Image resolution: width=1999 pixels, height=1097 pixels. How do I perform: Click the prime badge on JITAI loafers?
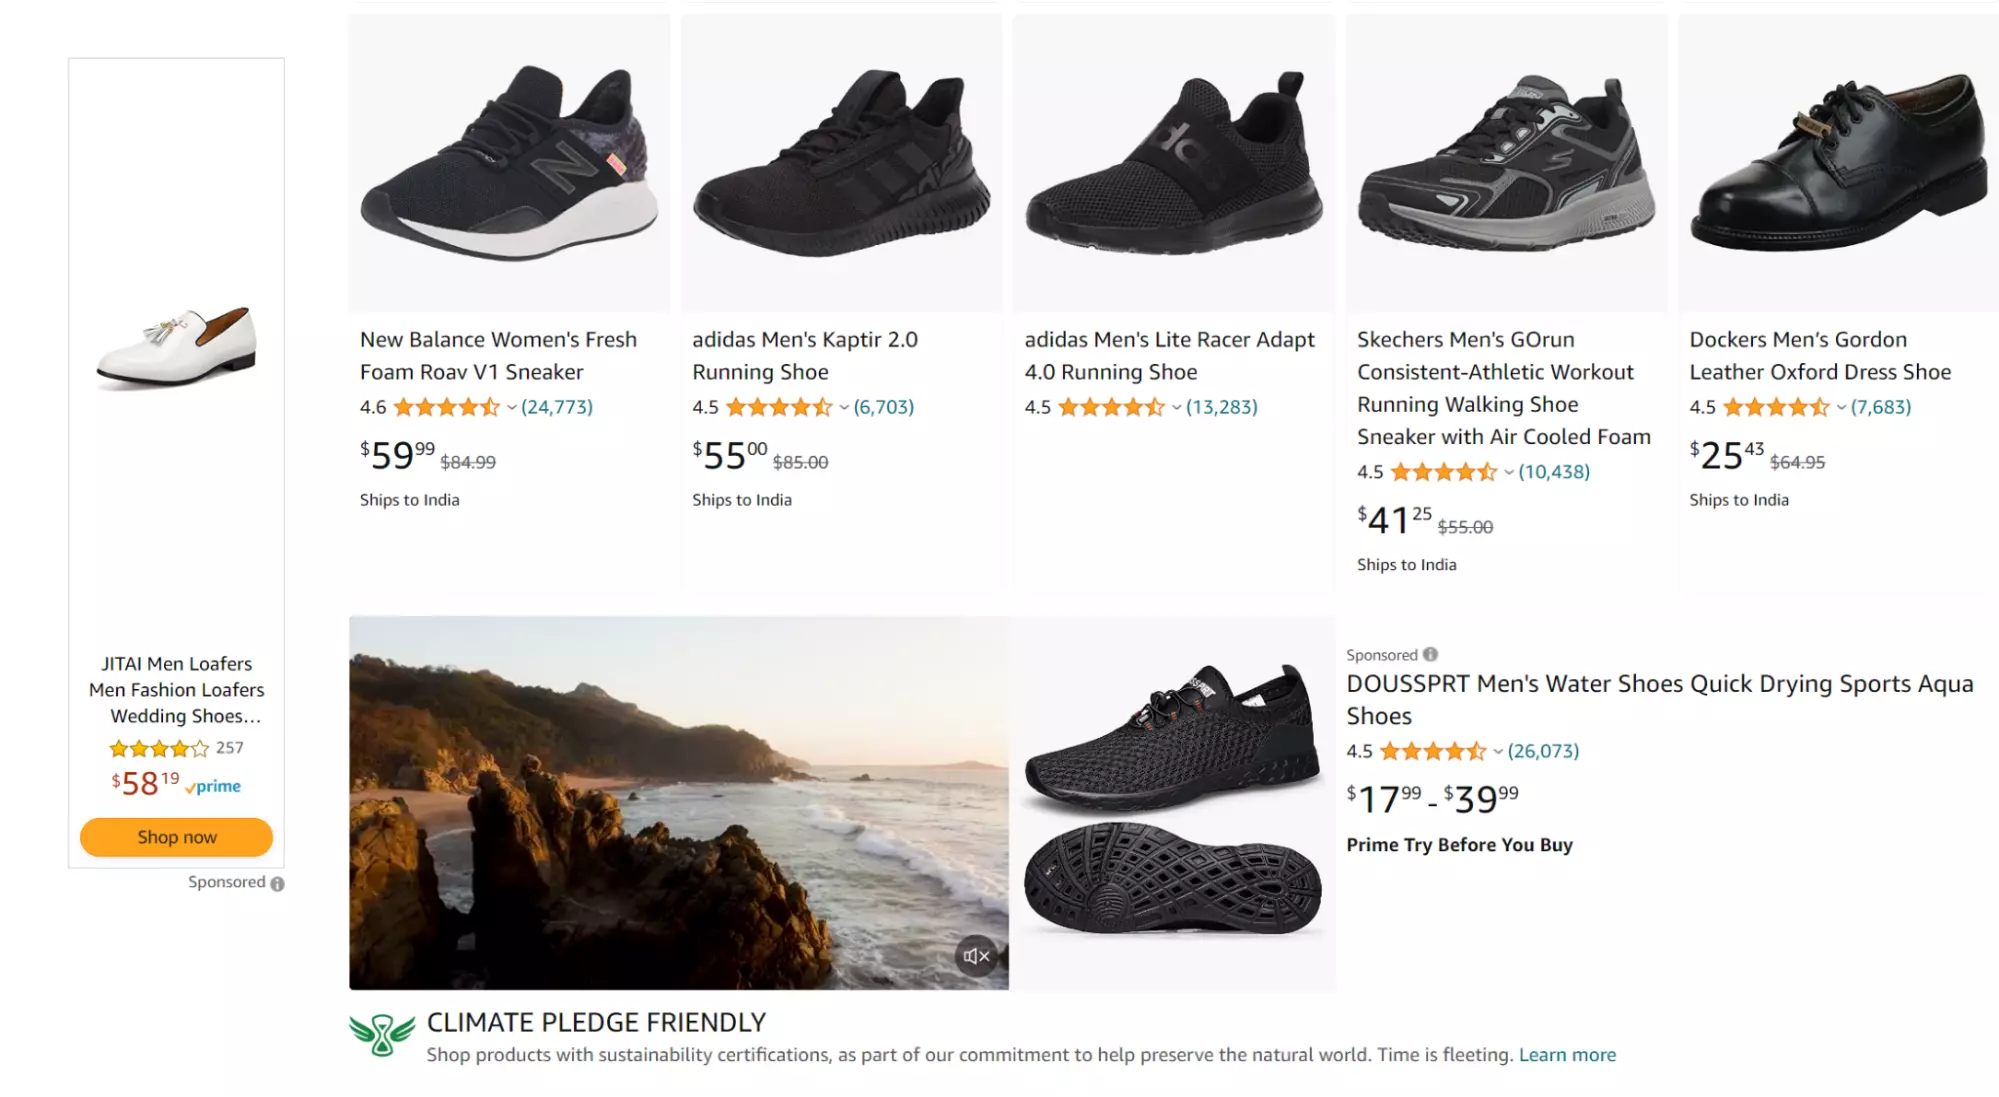tap(213, 787)
